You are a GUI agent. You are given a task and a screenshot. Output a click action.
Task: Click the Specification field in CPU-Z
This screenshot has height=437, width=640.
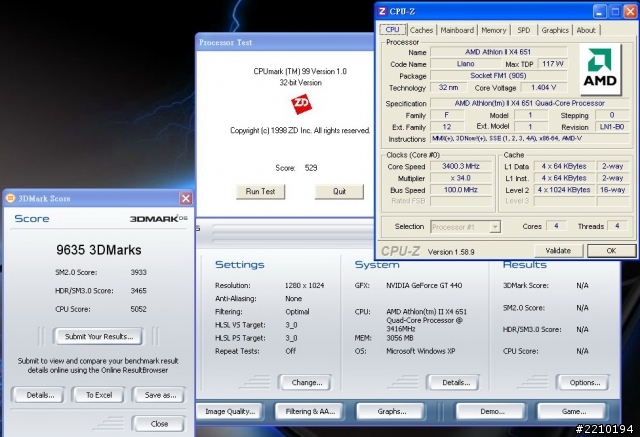[x=530, y=103]
